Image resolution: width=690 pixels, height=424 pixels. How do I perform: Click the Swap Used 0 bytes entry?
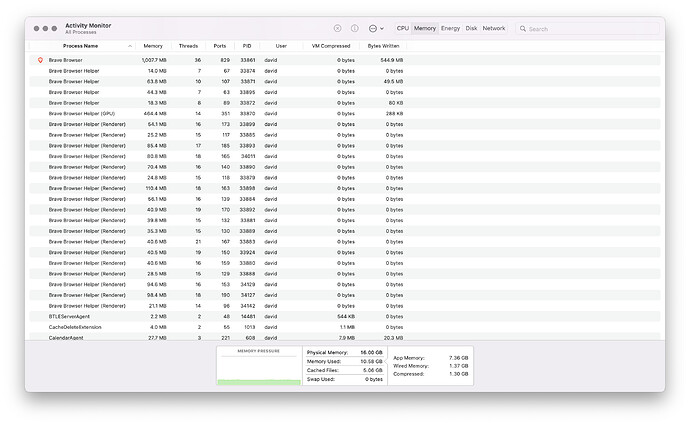point(345,379)
